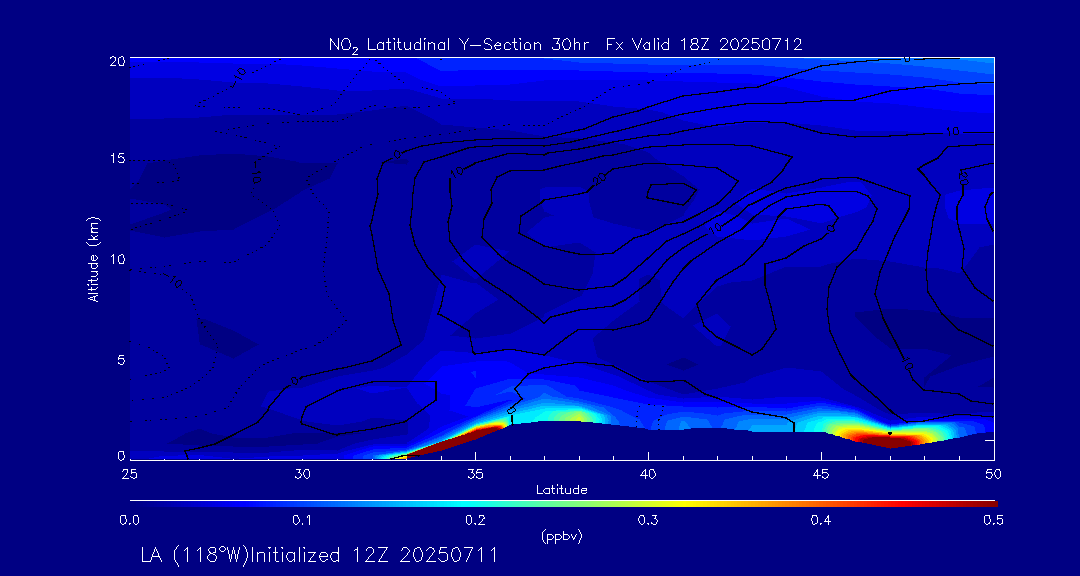
Task: Click the x-axis tick label "30"
Action: (x=302, y=473)
